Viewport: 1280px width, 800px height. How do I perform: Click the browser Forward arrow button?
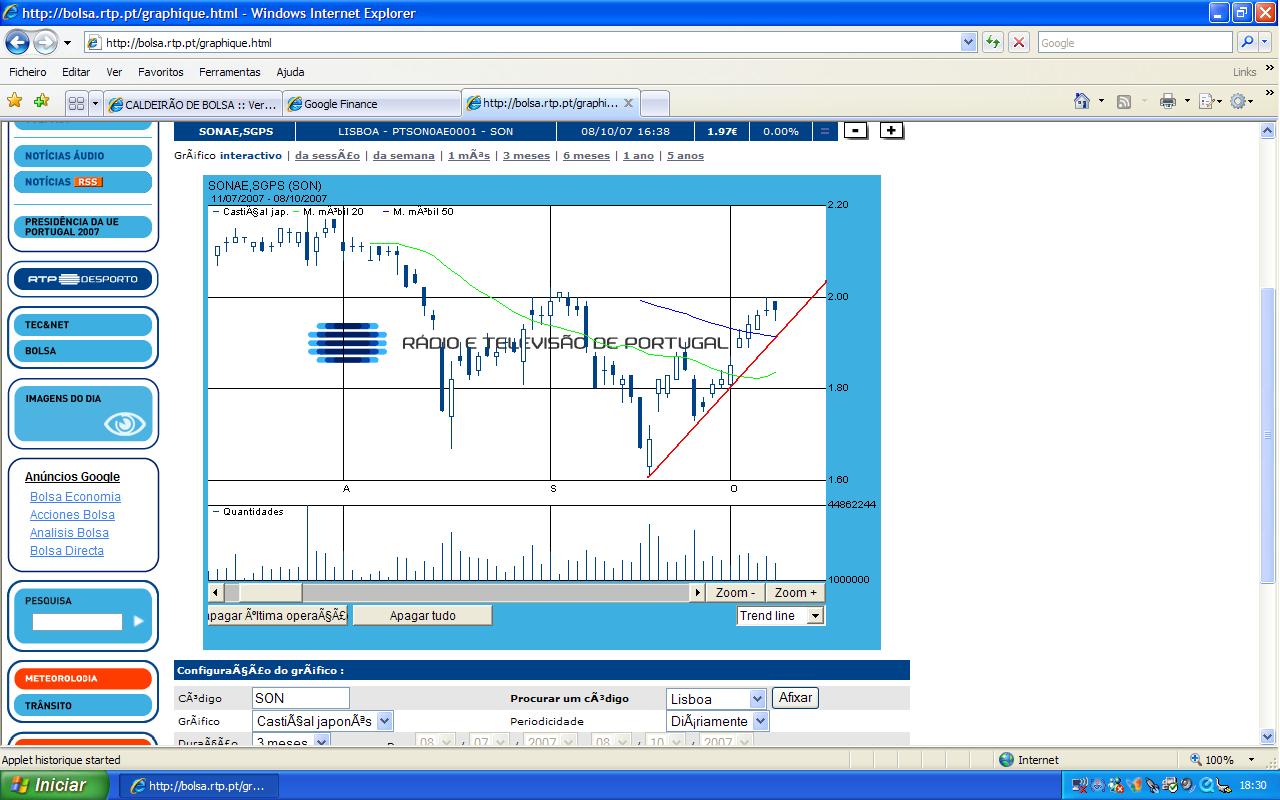[x=45, y=43]
